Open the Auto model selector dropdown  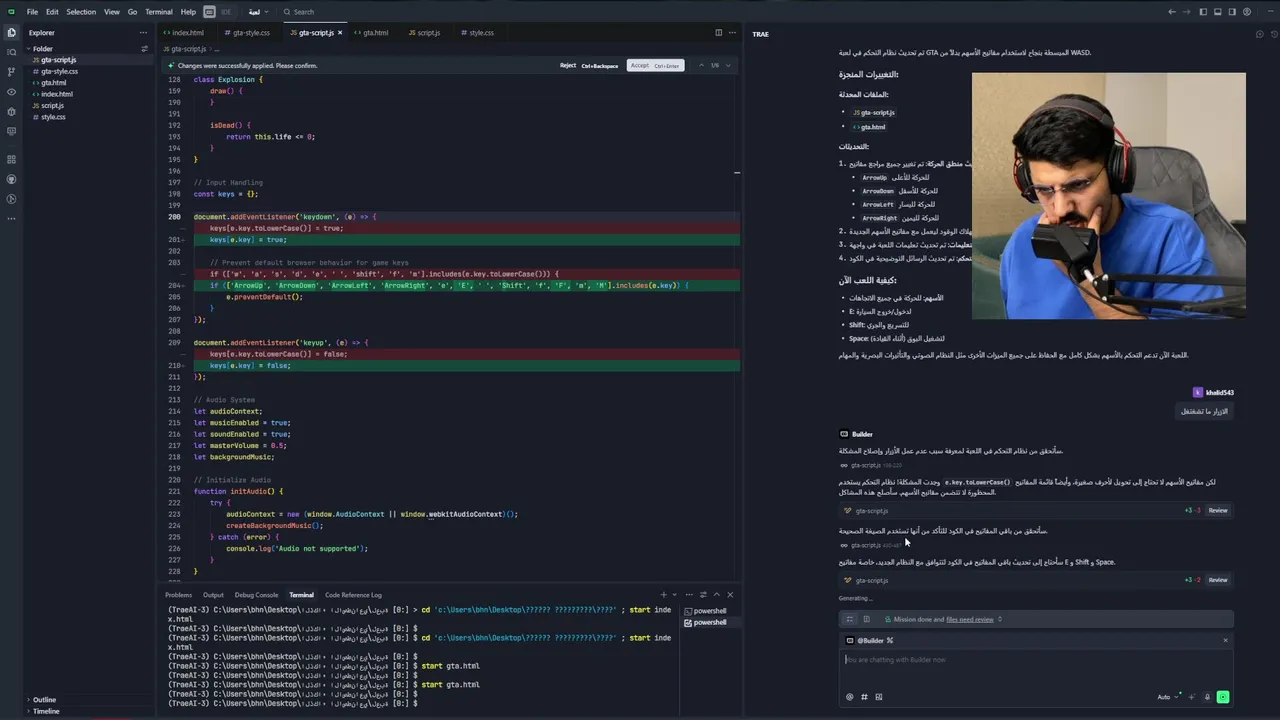pyautogui.click(x=1168, y=697)
